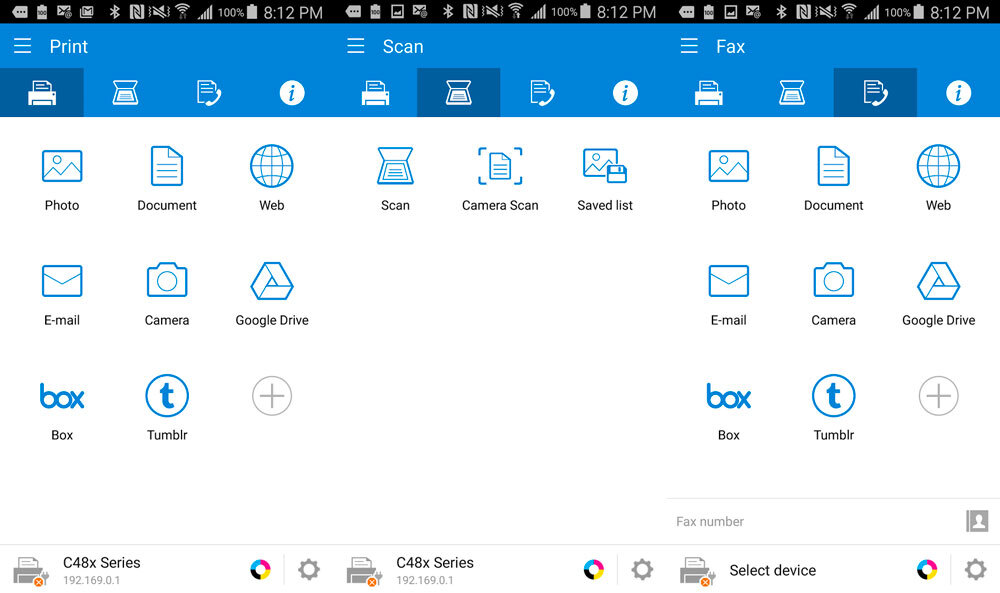Open Scan option on the Scan screen
This screenshot has height=593, width=1000.
click(x=395, y=178)
